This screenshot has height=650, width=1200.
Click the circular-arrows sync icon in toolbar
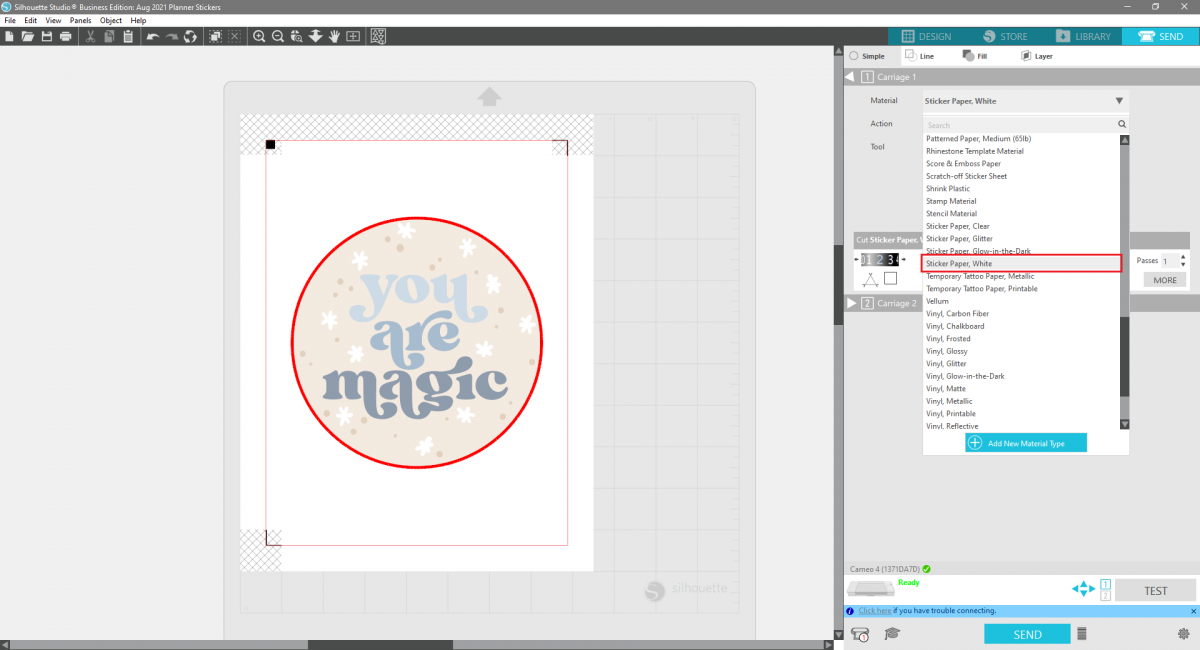click(190, 37)
